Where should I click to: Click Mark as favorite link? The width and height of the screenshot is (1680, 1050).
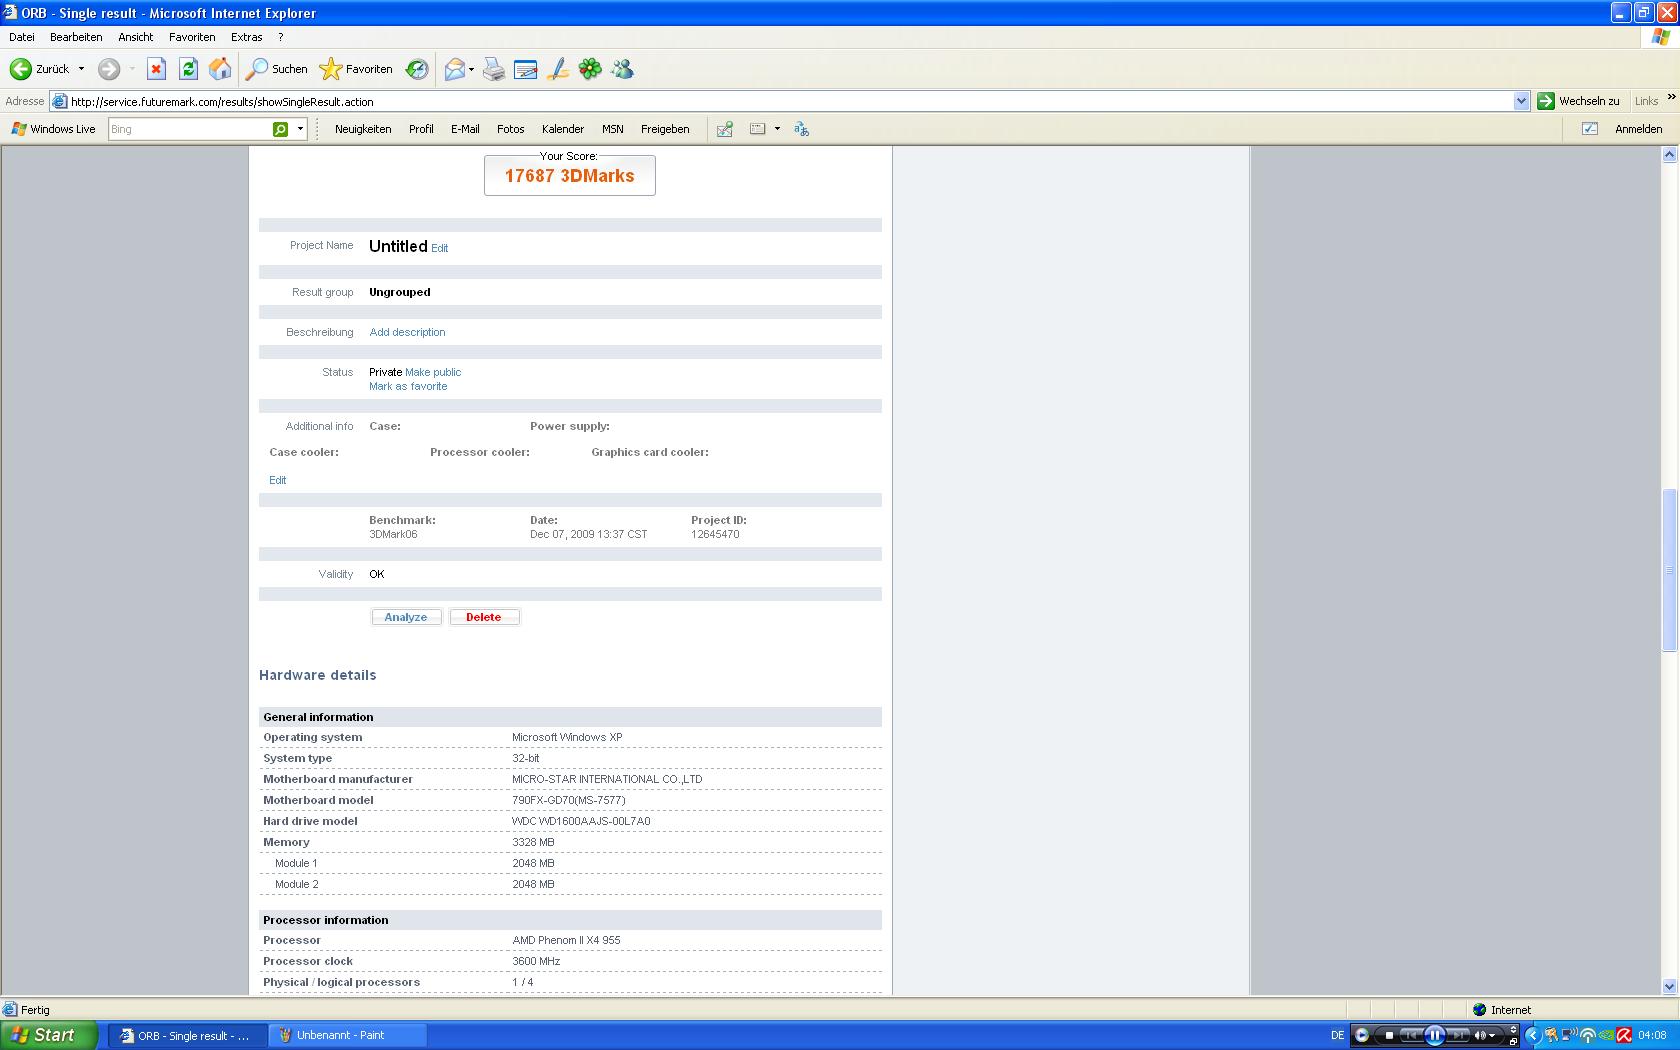[408, 386]
